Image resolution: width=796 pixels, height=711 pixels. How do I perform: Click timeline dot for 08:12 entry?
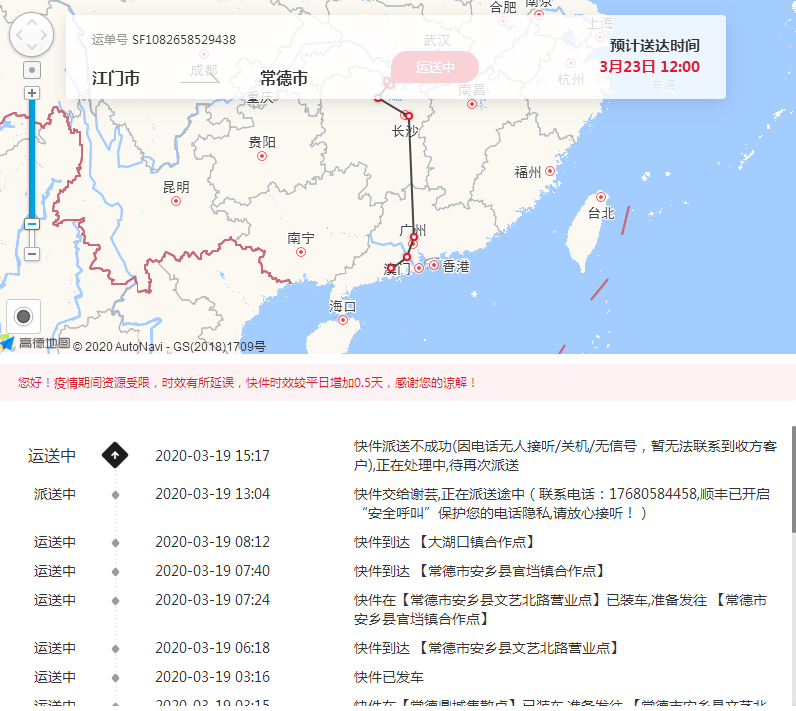tap(116, 543)
